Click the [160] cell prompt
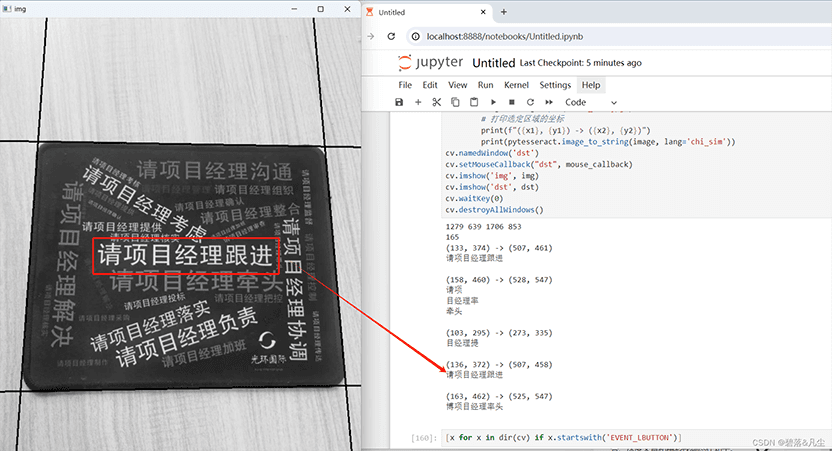Viewport: 832px width, 451px height. pos(423,438)
